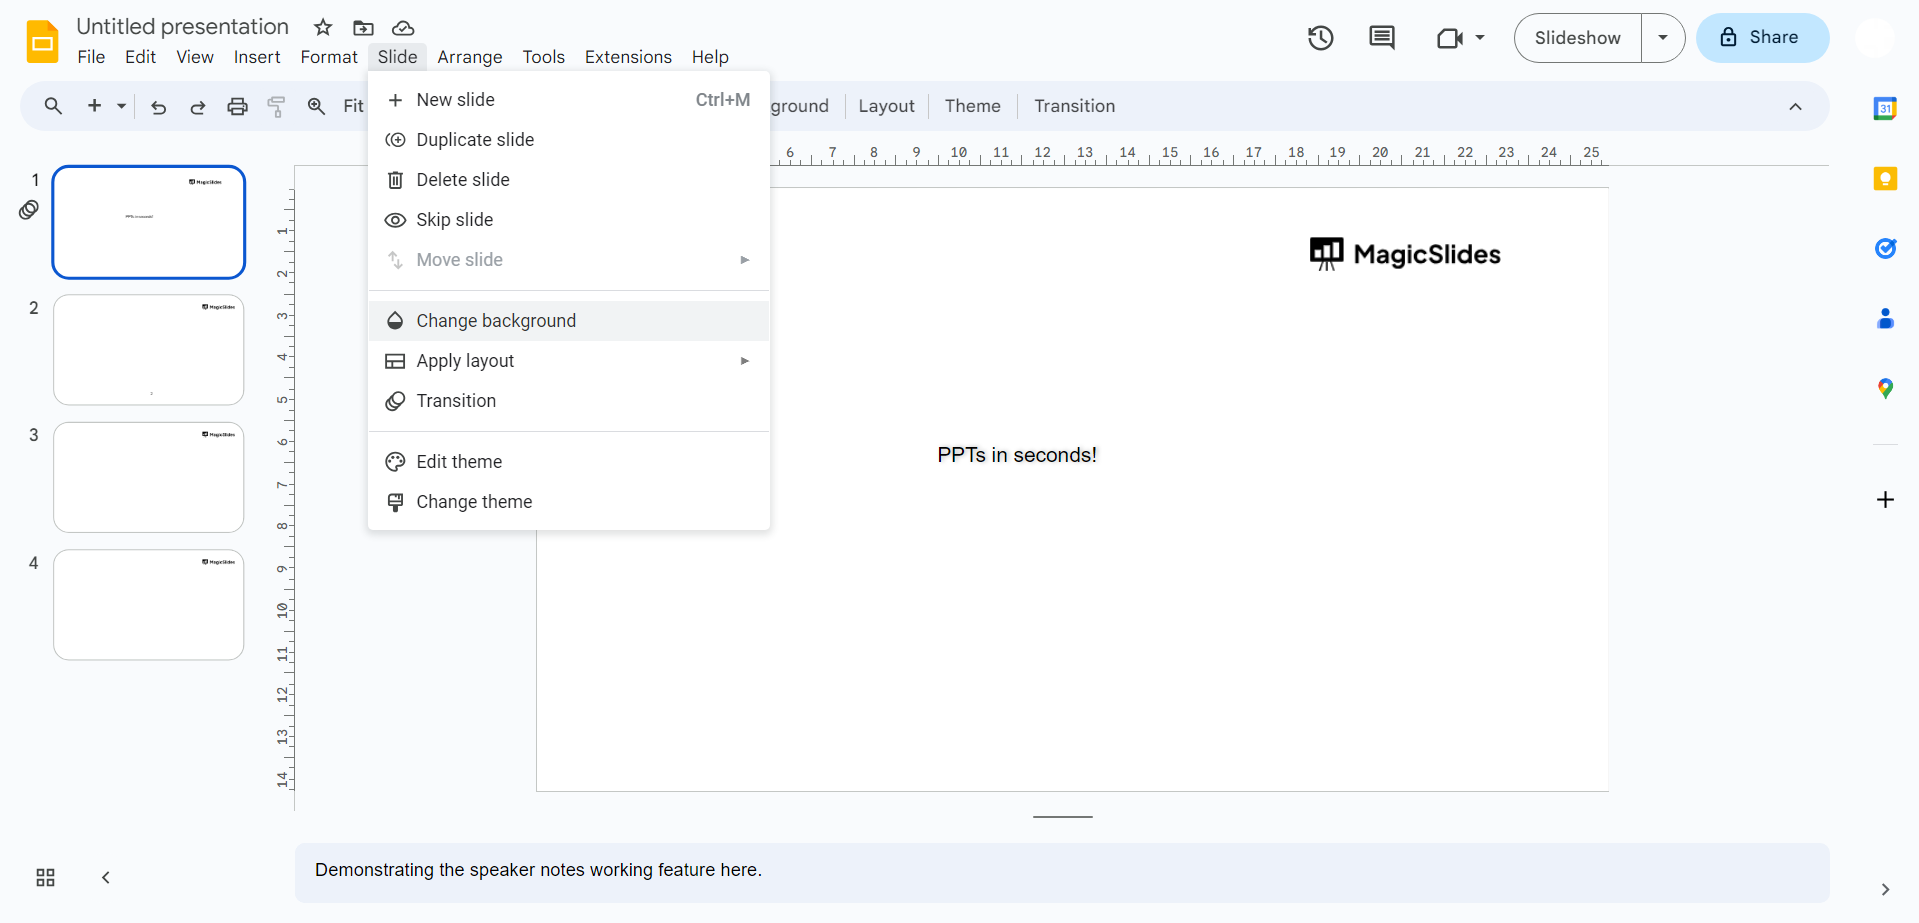
Task: Open Google Maps side panel
Action: point(1885,388)
